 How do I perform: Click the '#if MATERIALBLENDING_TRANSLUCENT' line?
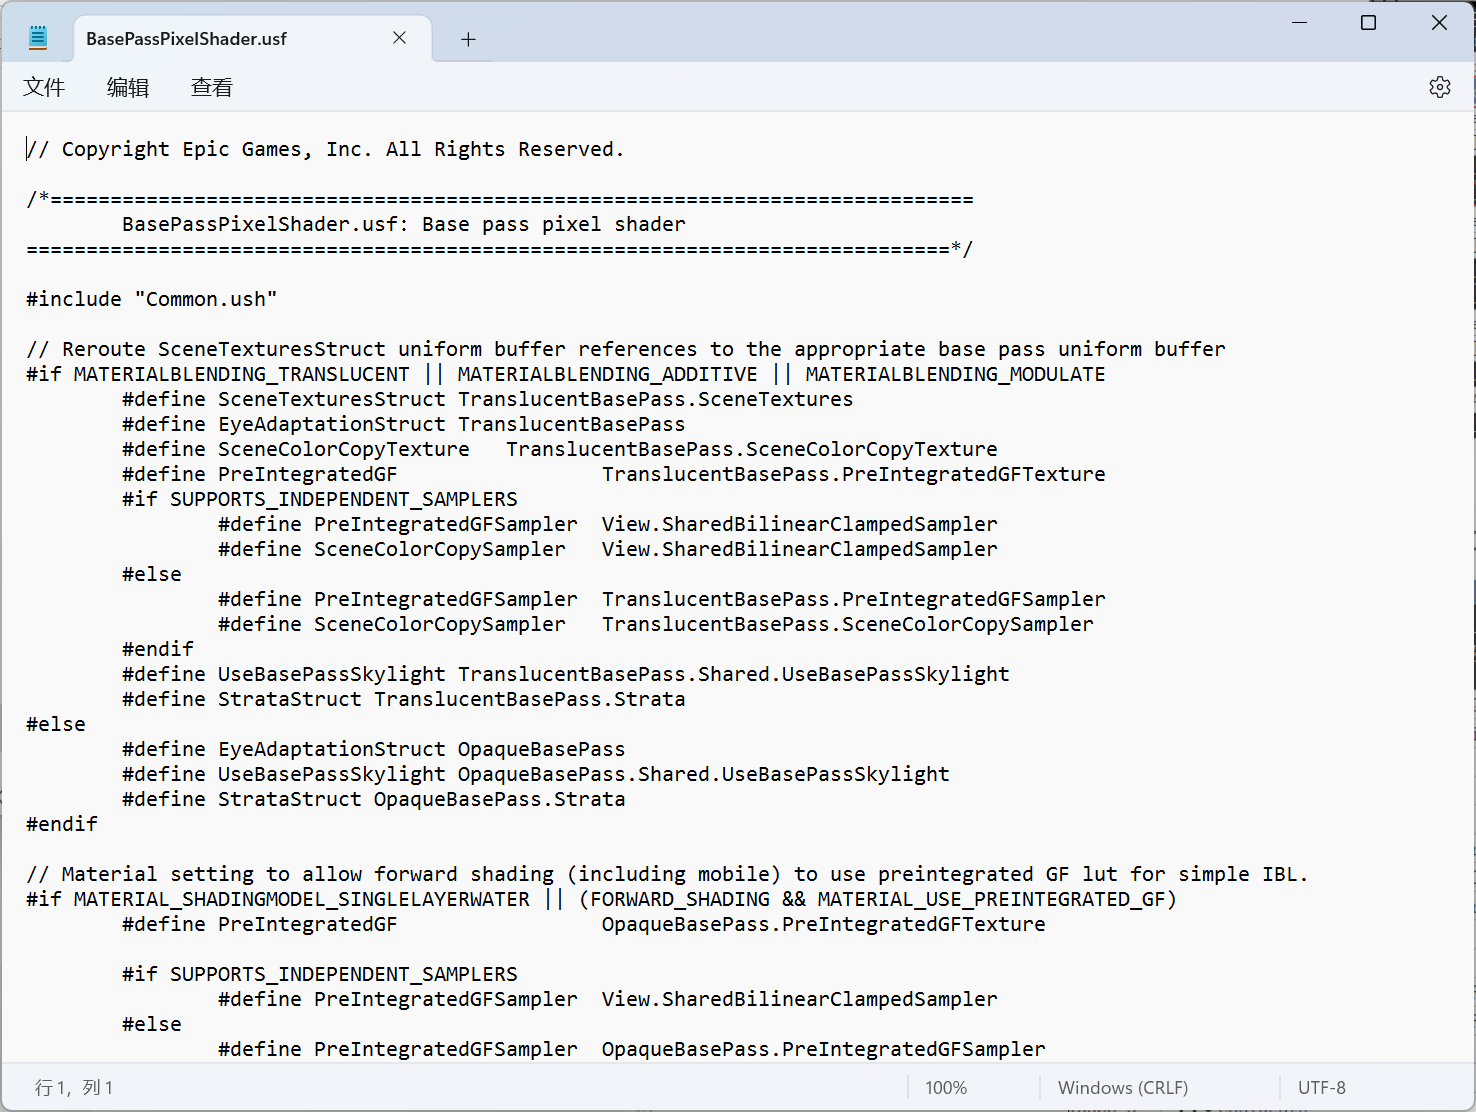tap(566, 374)
